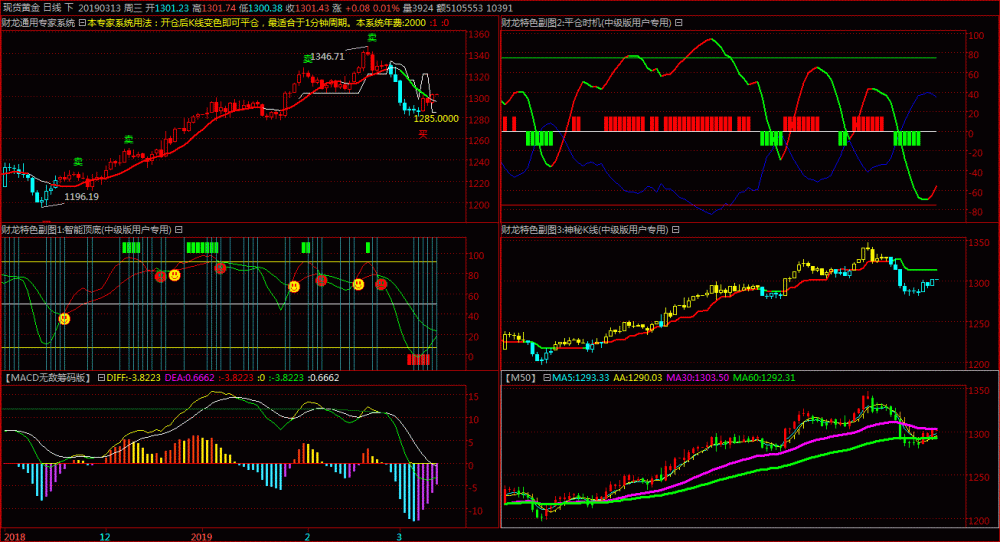Click the 财龙特色副图1:智能顶底 title
The width and height of the screenshot is (1000, 542).
tap(87, 230)
